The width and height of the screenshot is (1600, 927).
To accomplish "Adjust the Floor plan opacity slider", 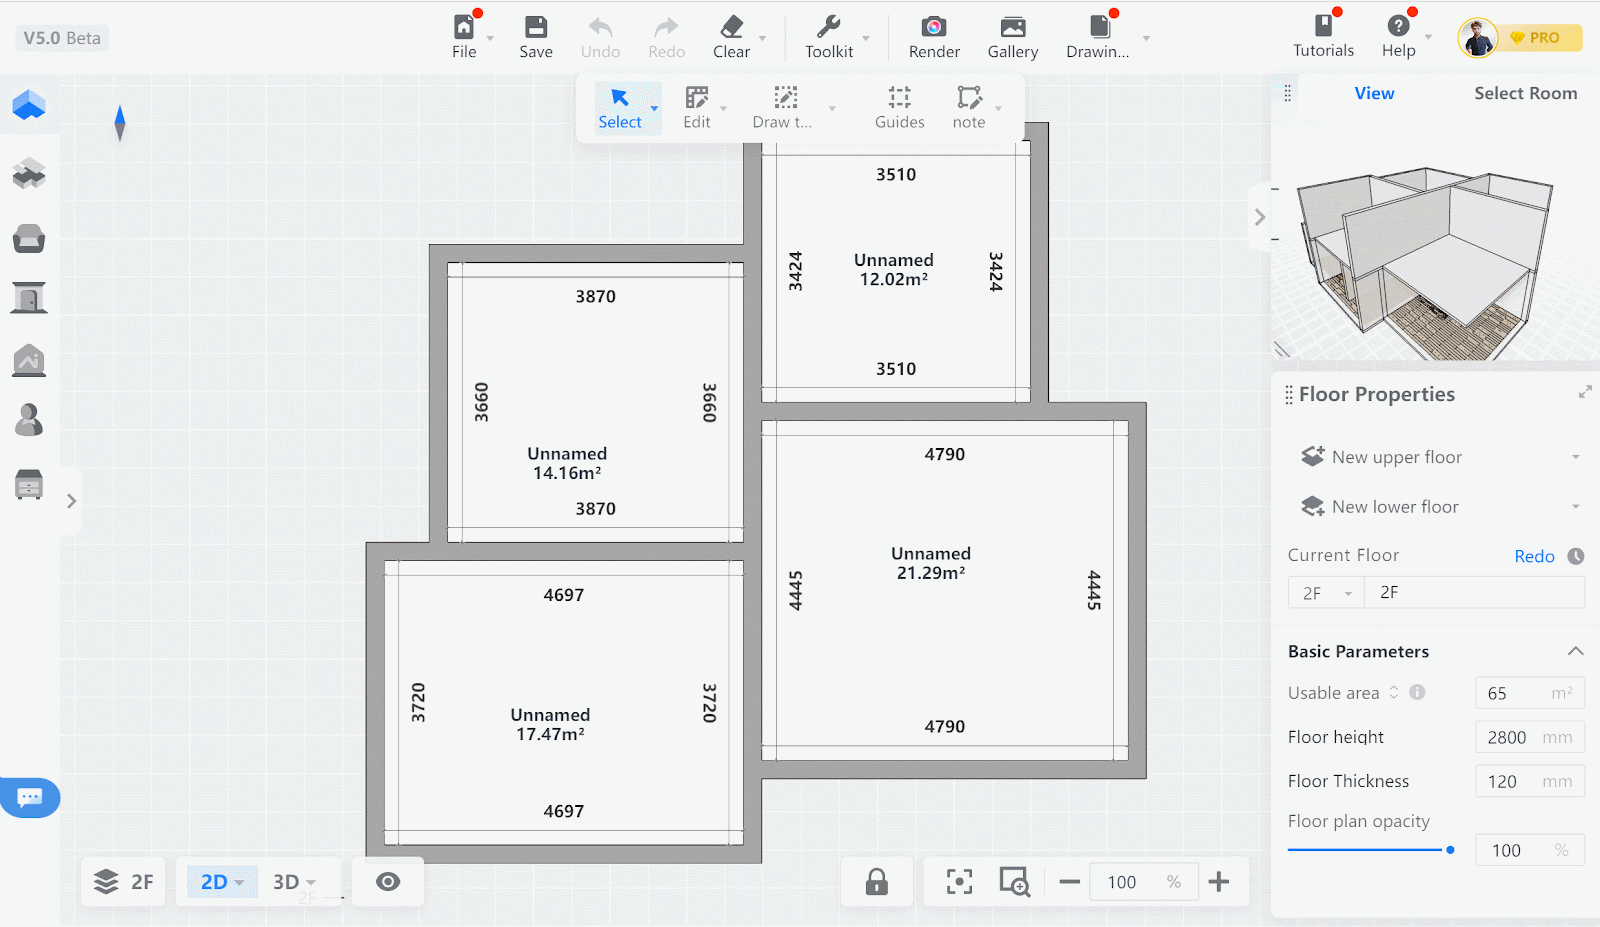I will coord(1449,850).
